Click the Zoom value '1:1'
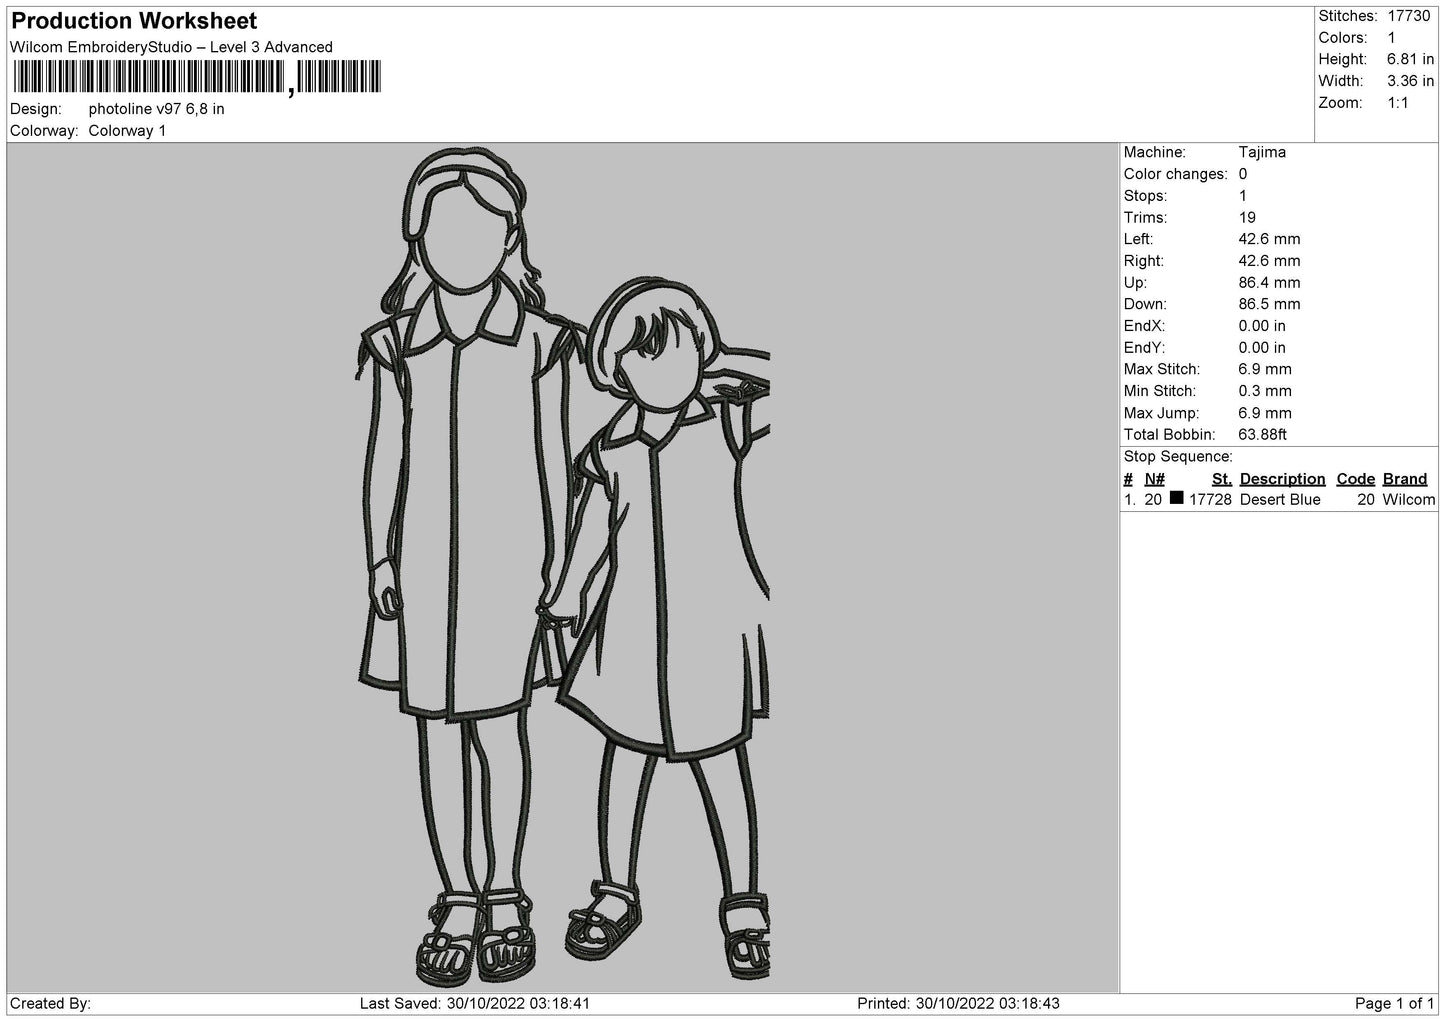1445x1021 pixels. [1398, 103]
